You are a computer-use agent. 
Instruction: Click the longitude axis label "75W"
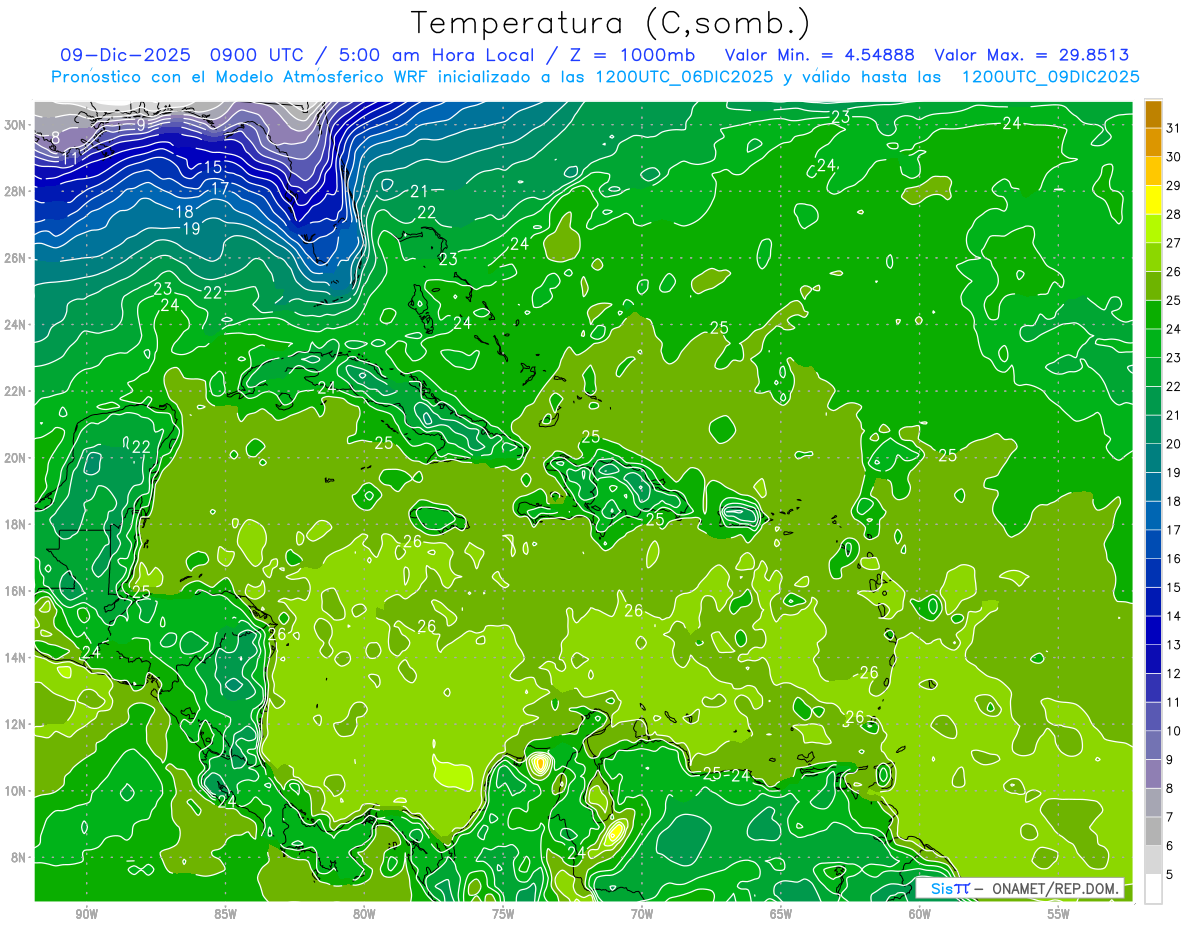pyautogui.click(x=503, y=913)
